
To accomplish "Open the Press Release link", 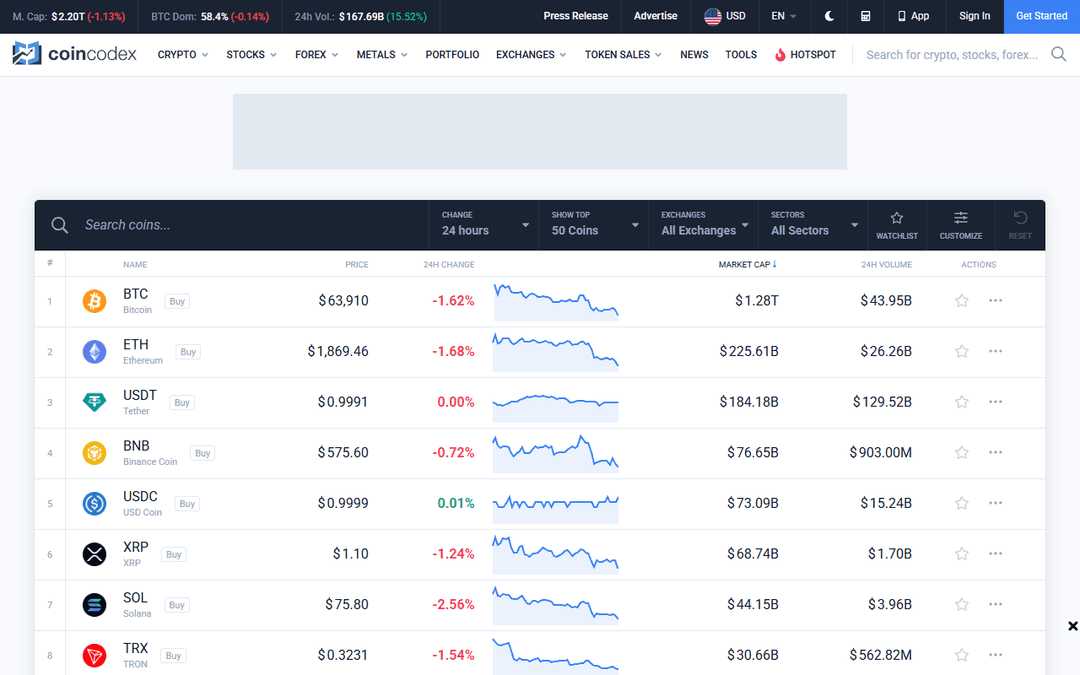I will [x=576, y=16].
